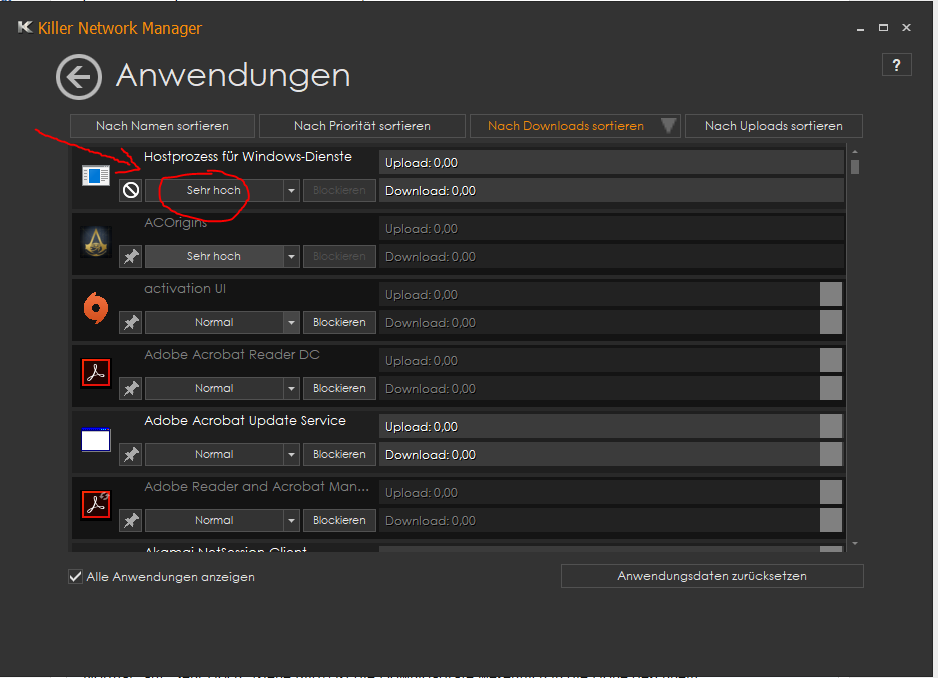
Task: Maximize the Killer Network Manager window
Action: [883, 28]
